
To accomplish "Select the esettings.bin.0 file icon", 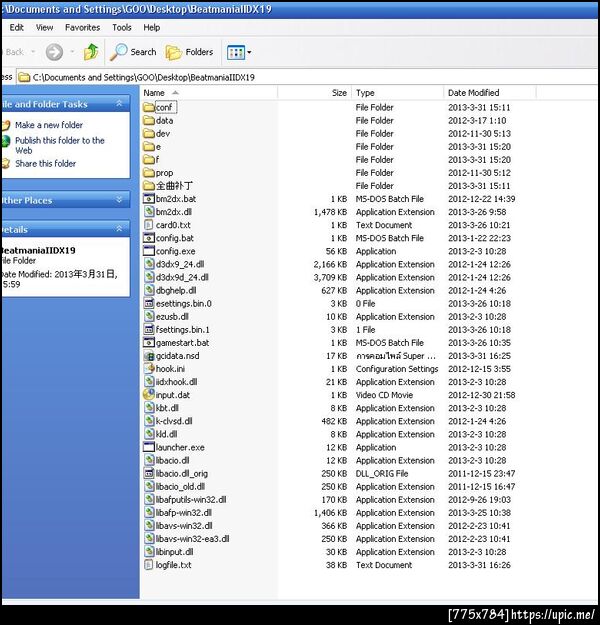I will point(149,303).
